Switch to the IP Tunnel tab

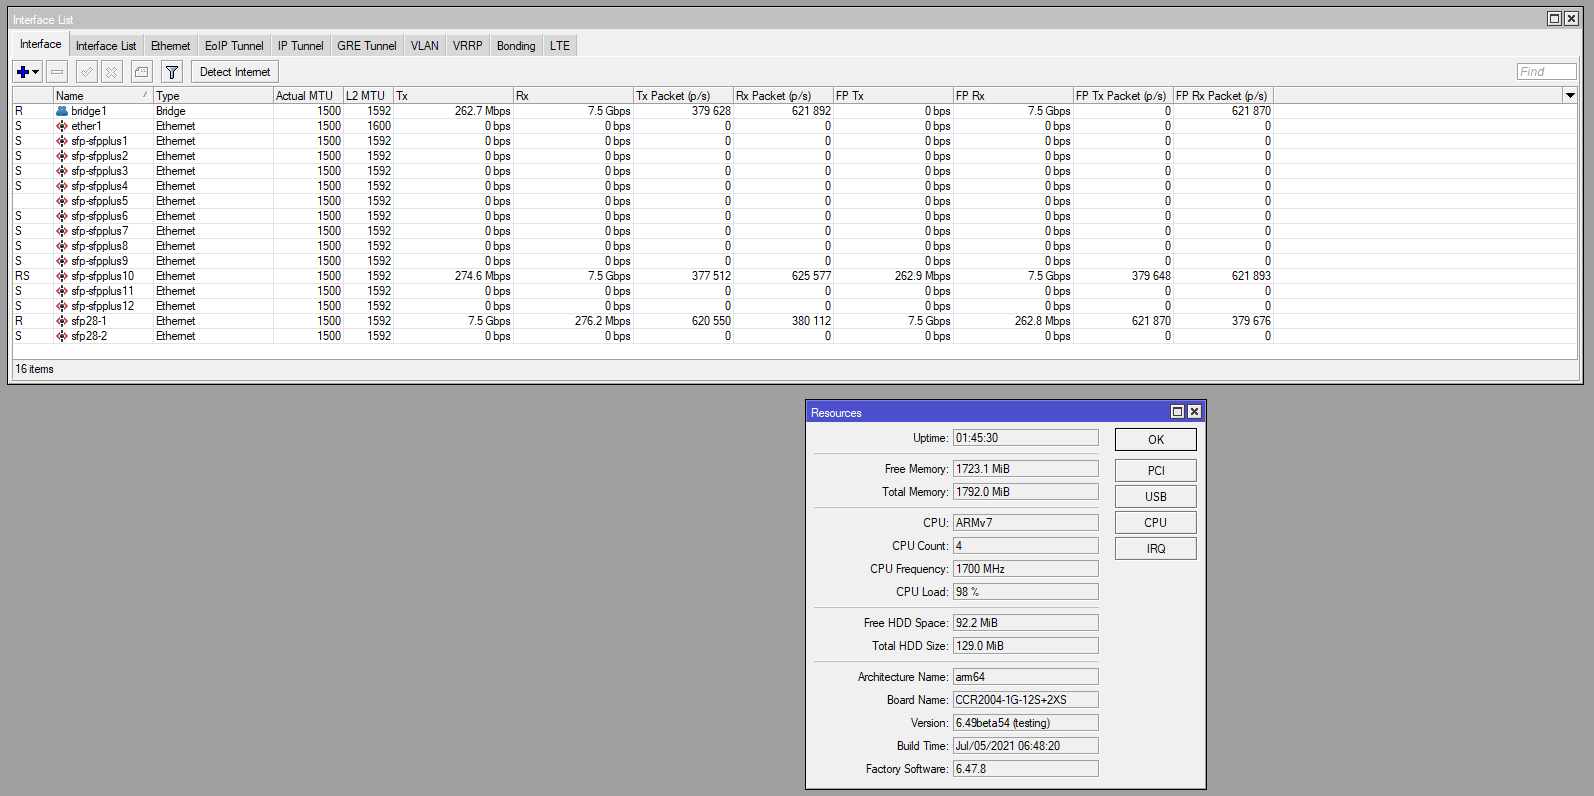click(301, 46)
